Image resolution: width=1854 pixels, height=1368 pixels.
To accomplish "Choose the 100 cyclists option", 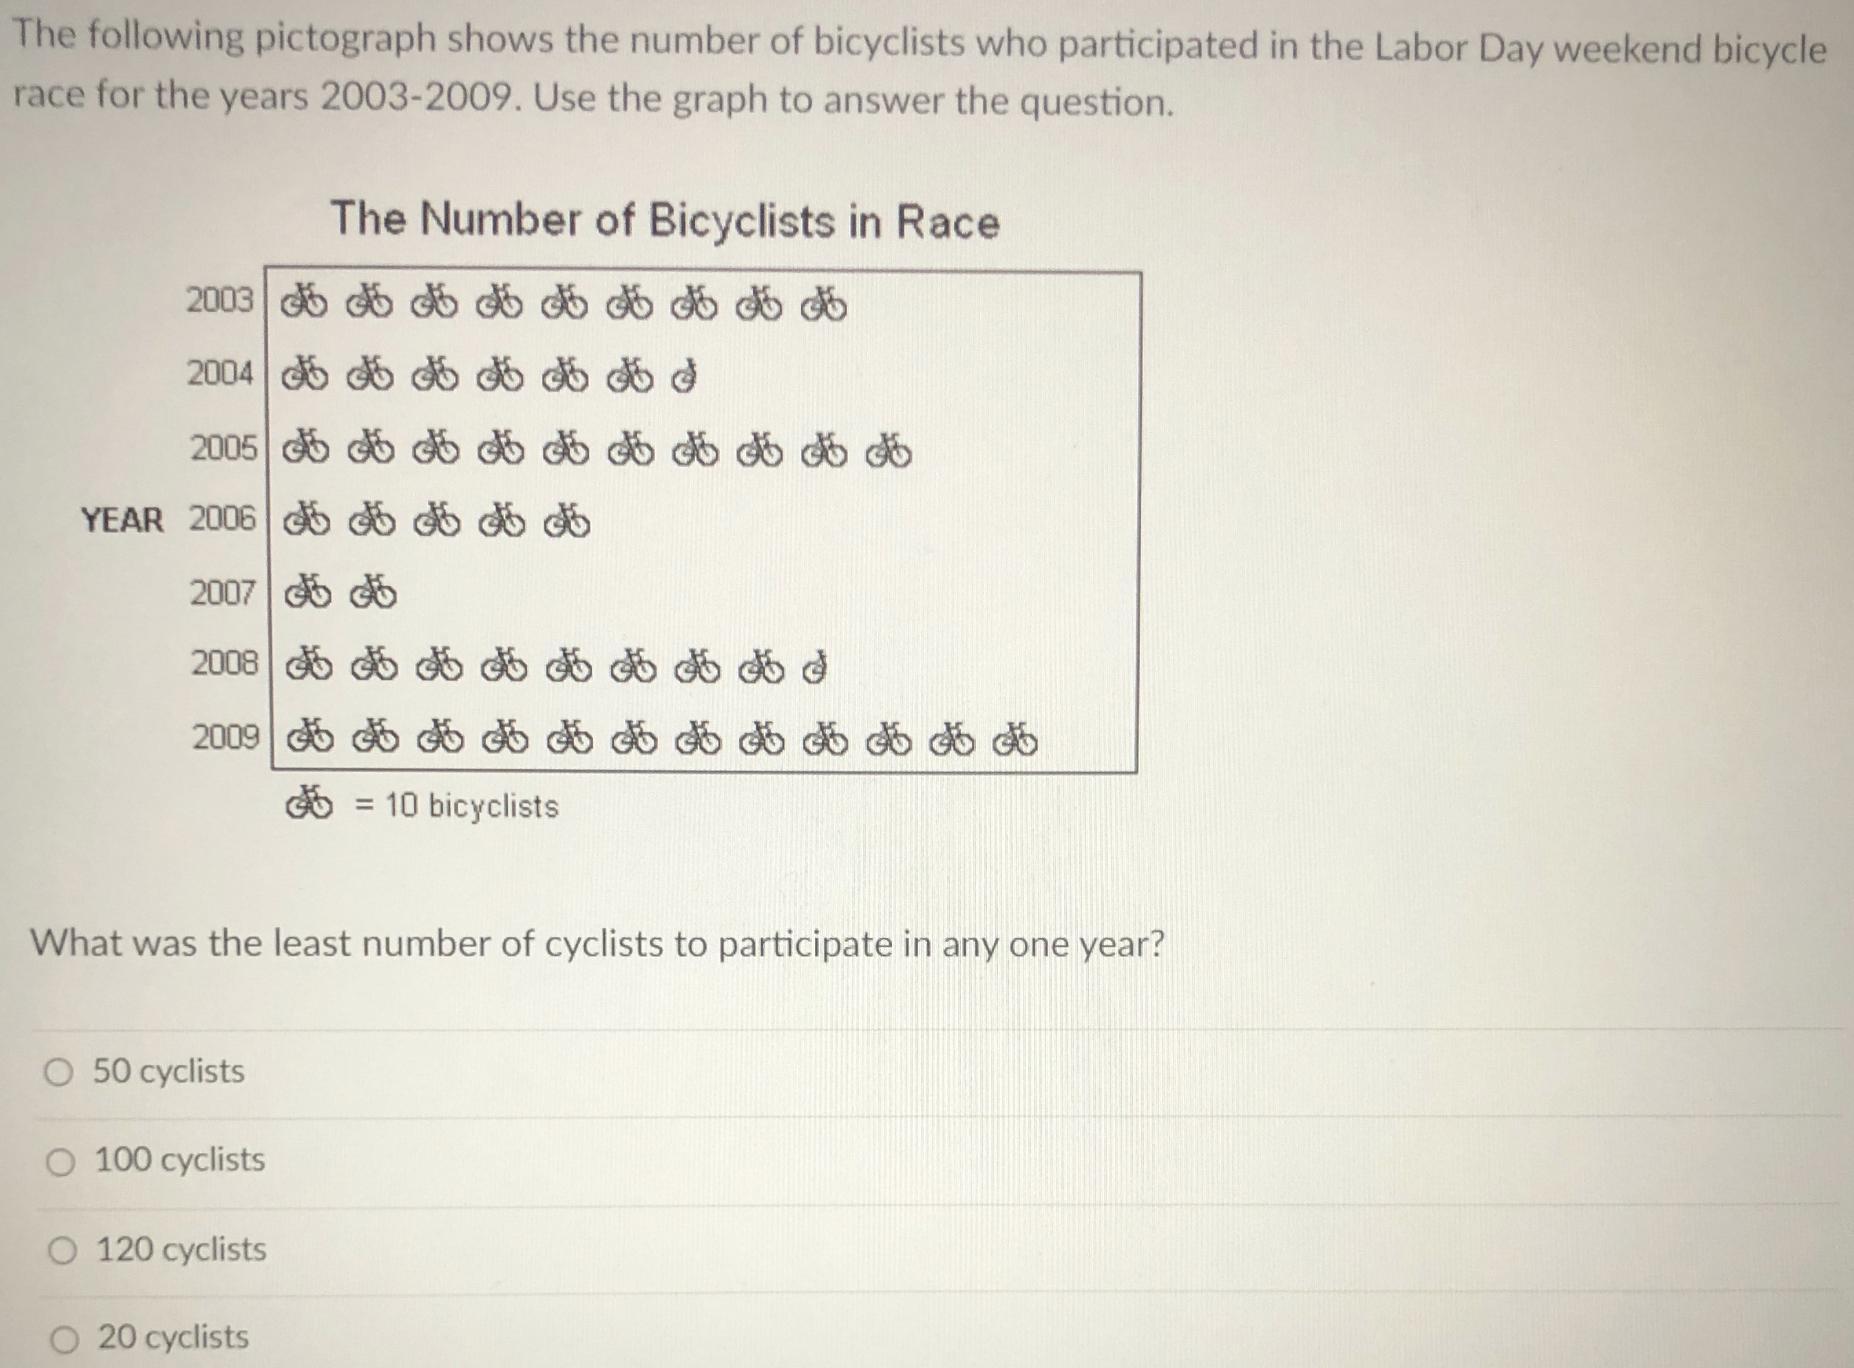I will click(x=60, y=1162).
